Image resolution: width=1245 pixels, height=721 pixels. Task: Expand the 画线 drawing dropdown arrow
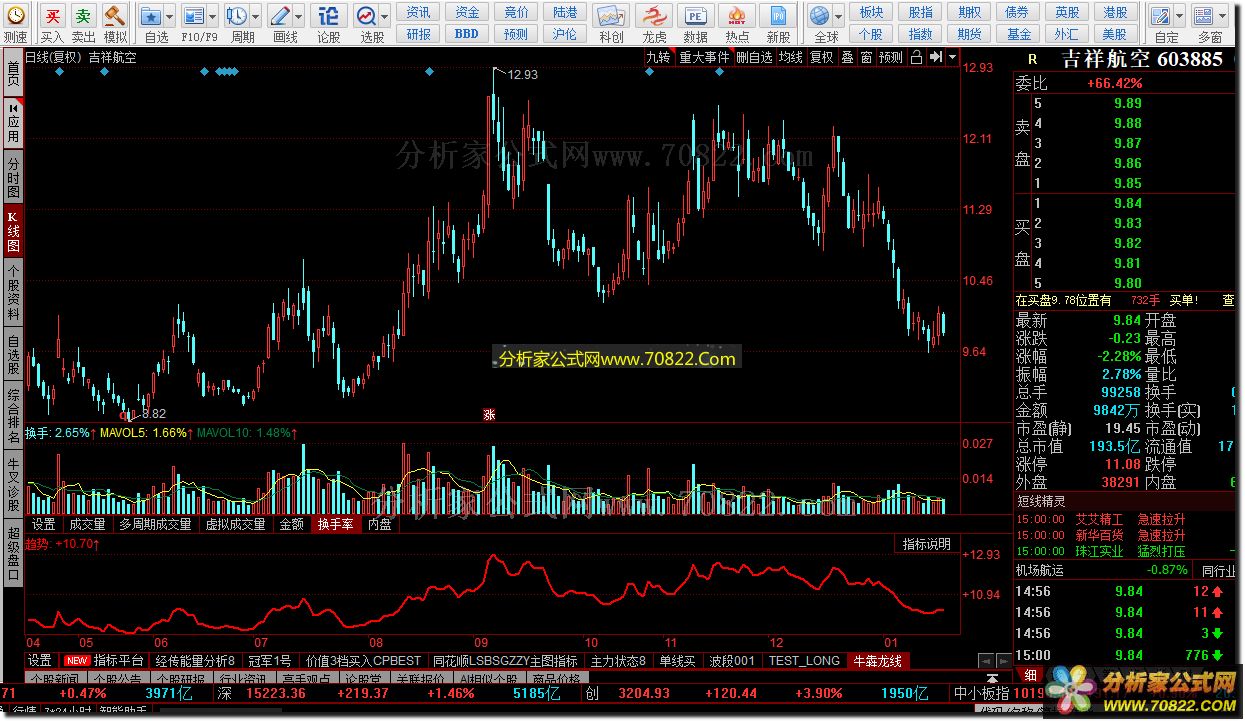(x=299, y=16)
